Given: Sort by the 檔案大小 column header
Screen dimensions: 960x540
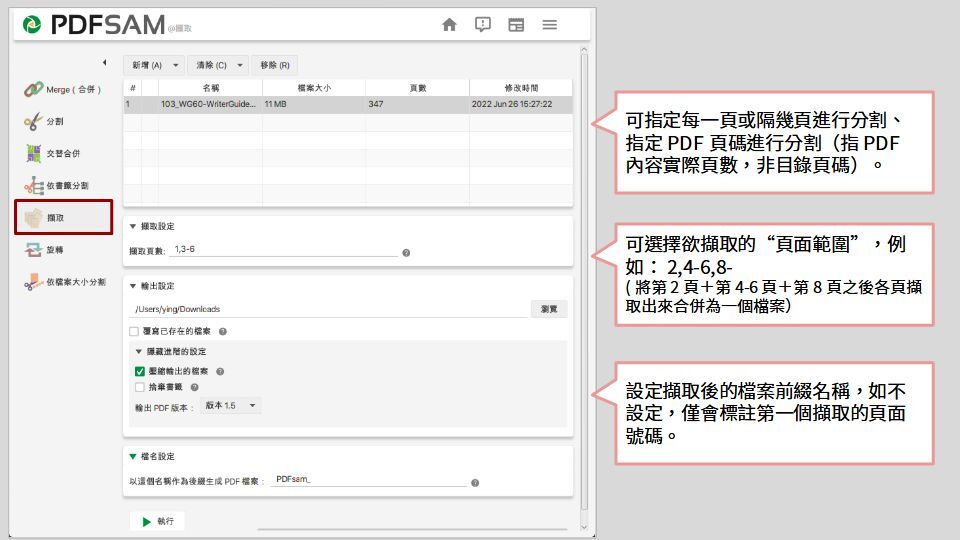Looking at the screenshot, I should pos(314,88).
